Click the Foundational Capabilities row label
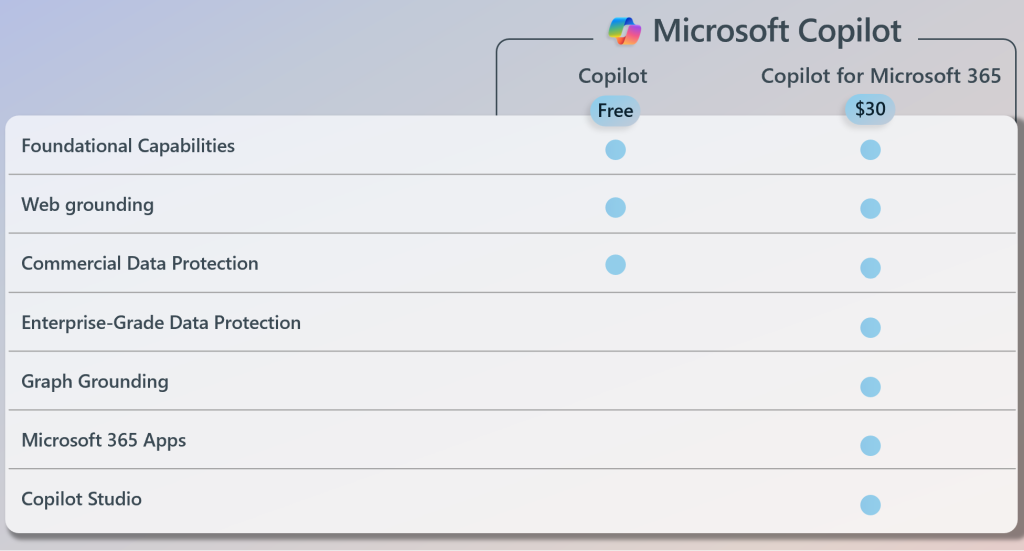This screenshot has width=1024, height=551. [128, 146]
